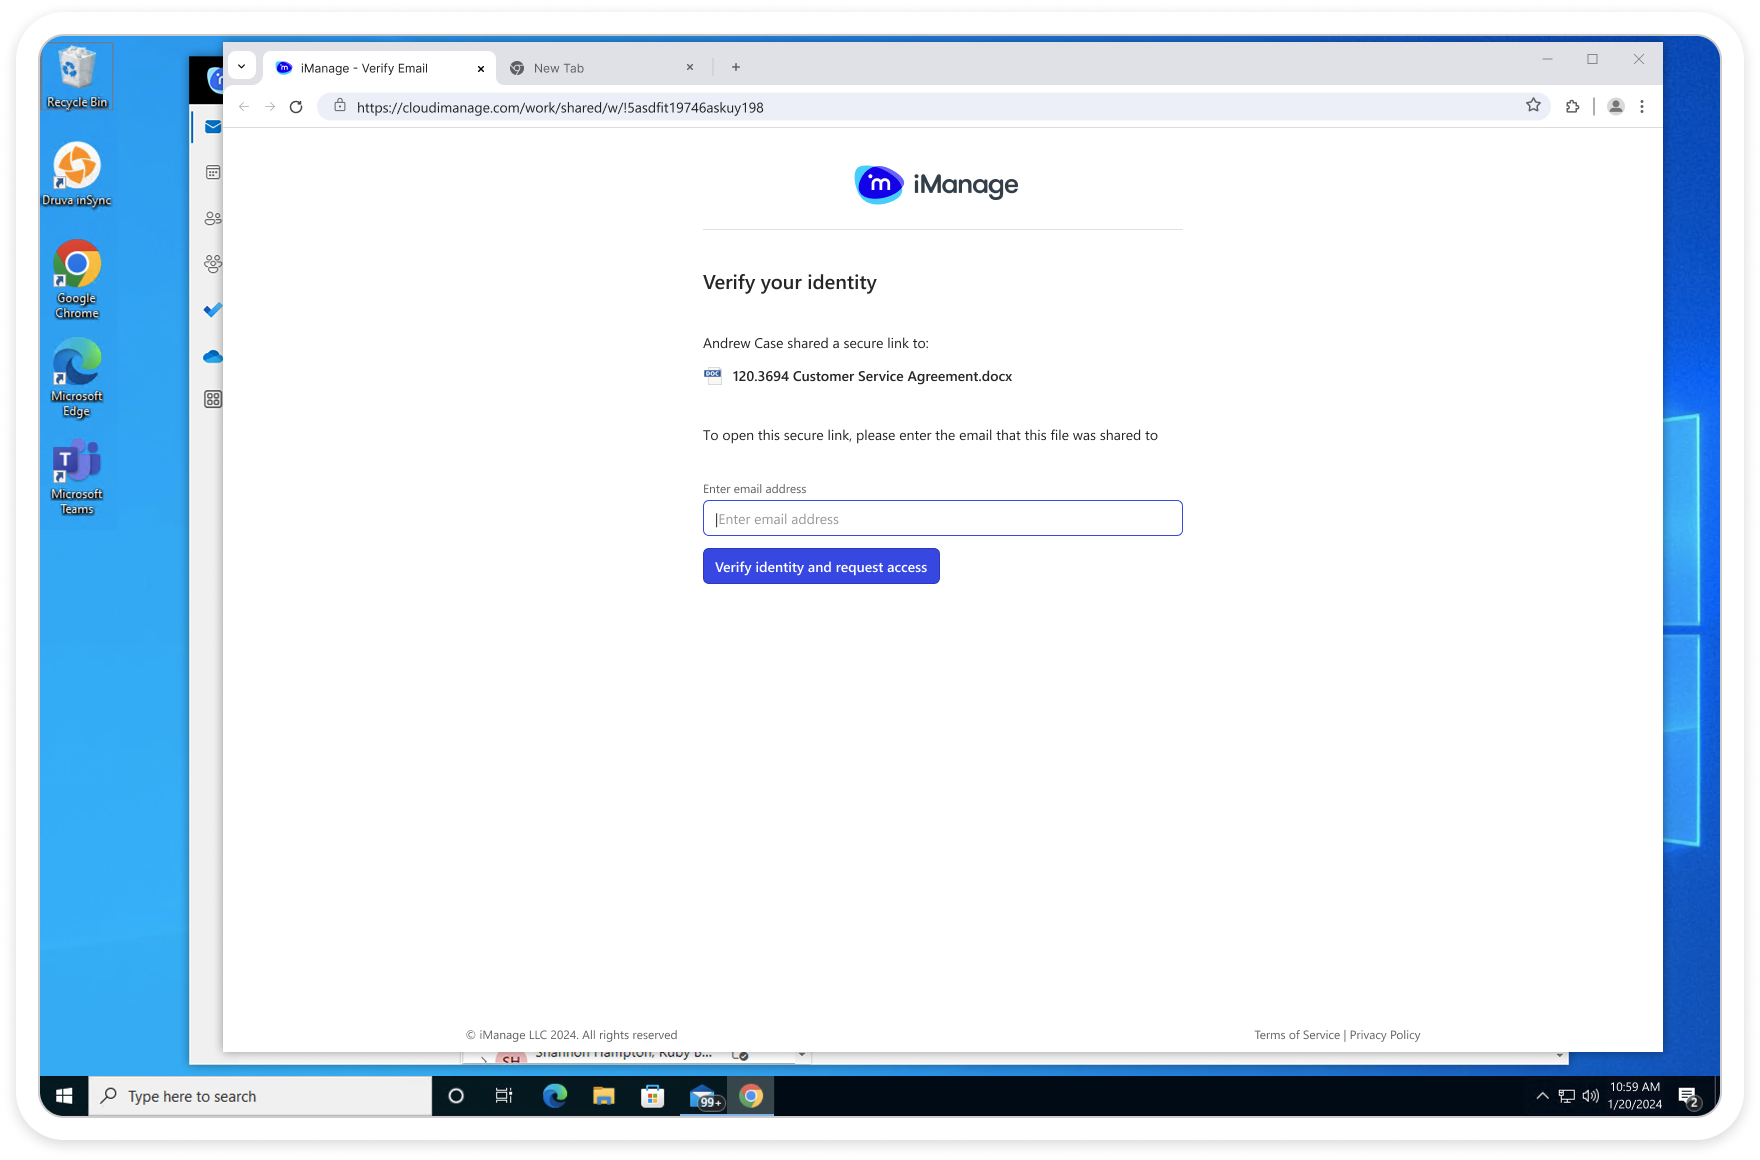Open the volume speaker icon
Viewport: 1760px width, 1160px height.
1590,1096
